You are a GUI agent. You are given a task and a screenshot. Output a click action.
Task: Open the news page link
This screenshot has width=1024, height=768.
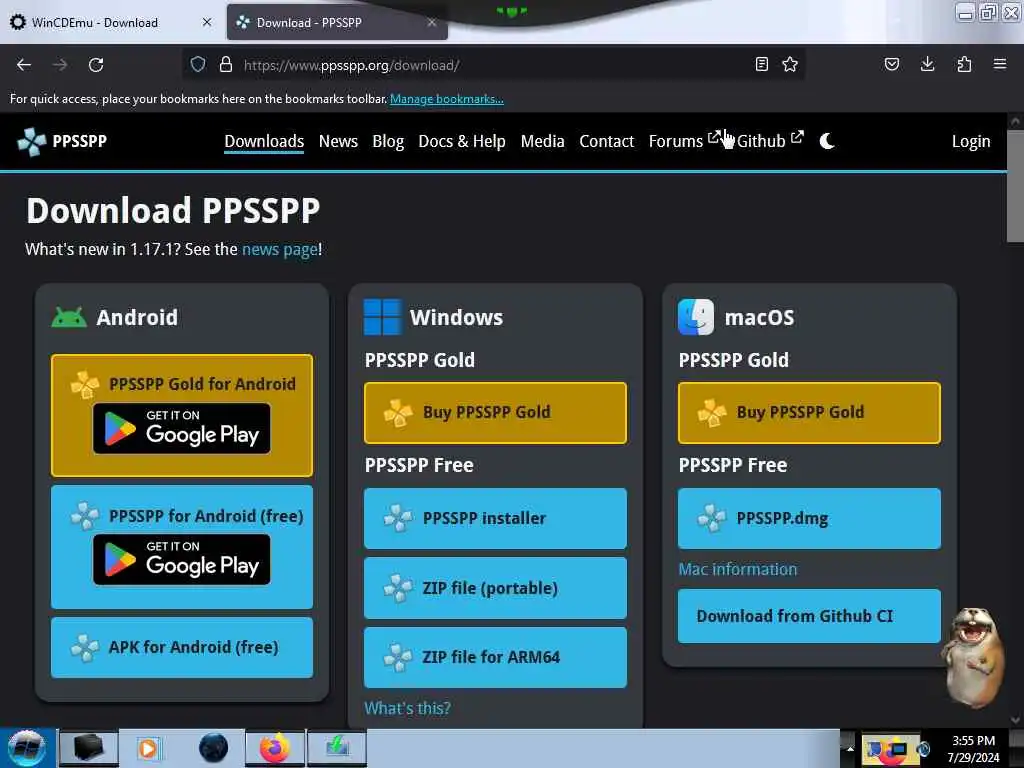(x=280, y=249)
